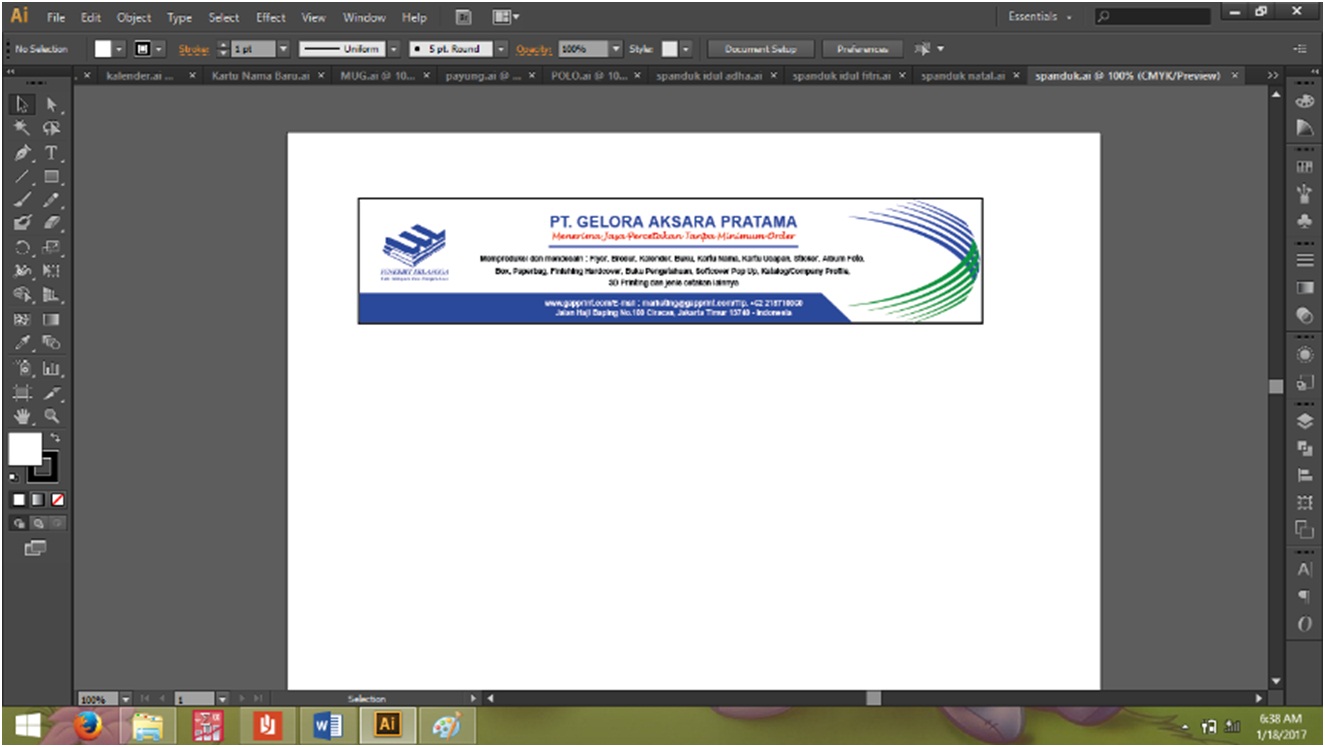This screenshot has width=1325, height=747.
Task: Enable Draw Behind mode
Action: [x=38, y=523]
